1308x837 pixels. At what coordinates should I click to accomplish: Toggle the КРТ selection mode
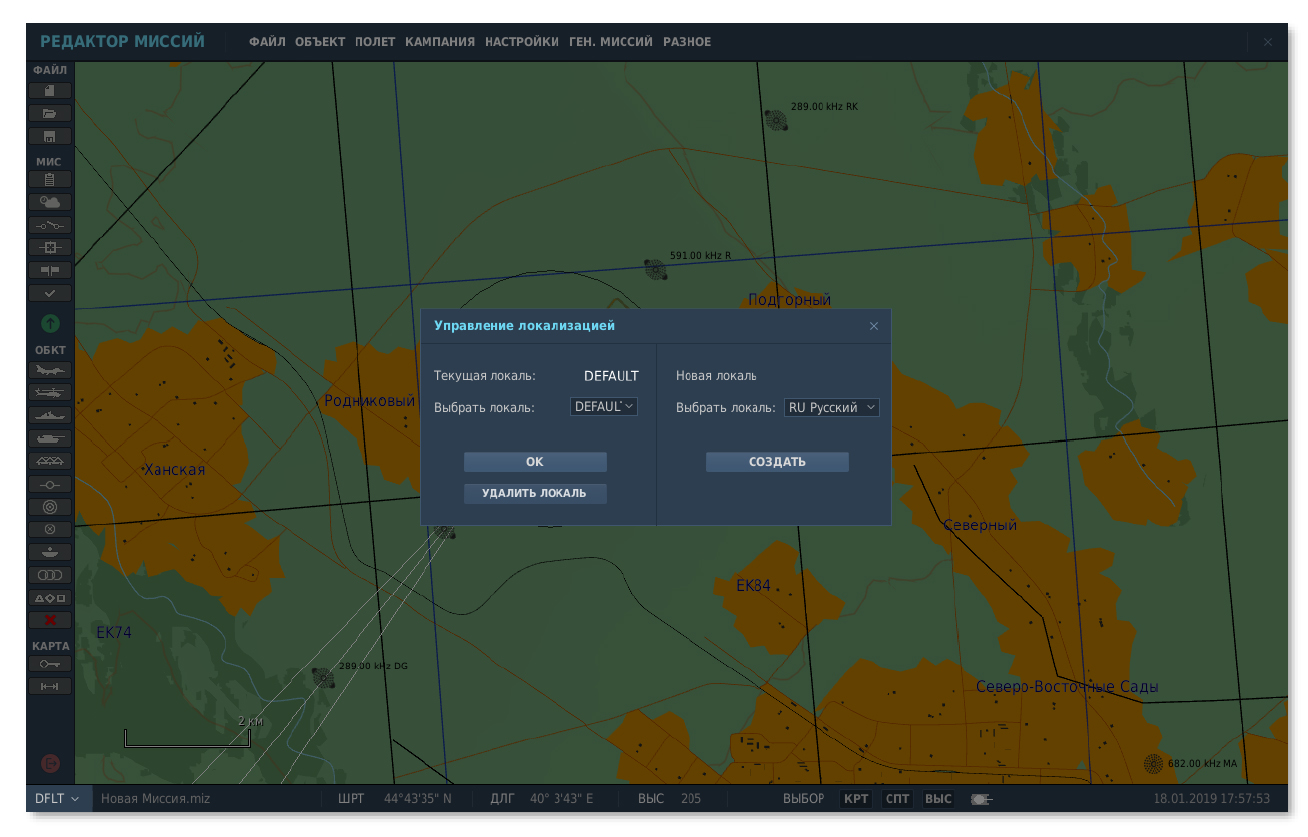[x=855, y=799]
